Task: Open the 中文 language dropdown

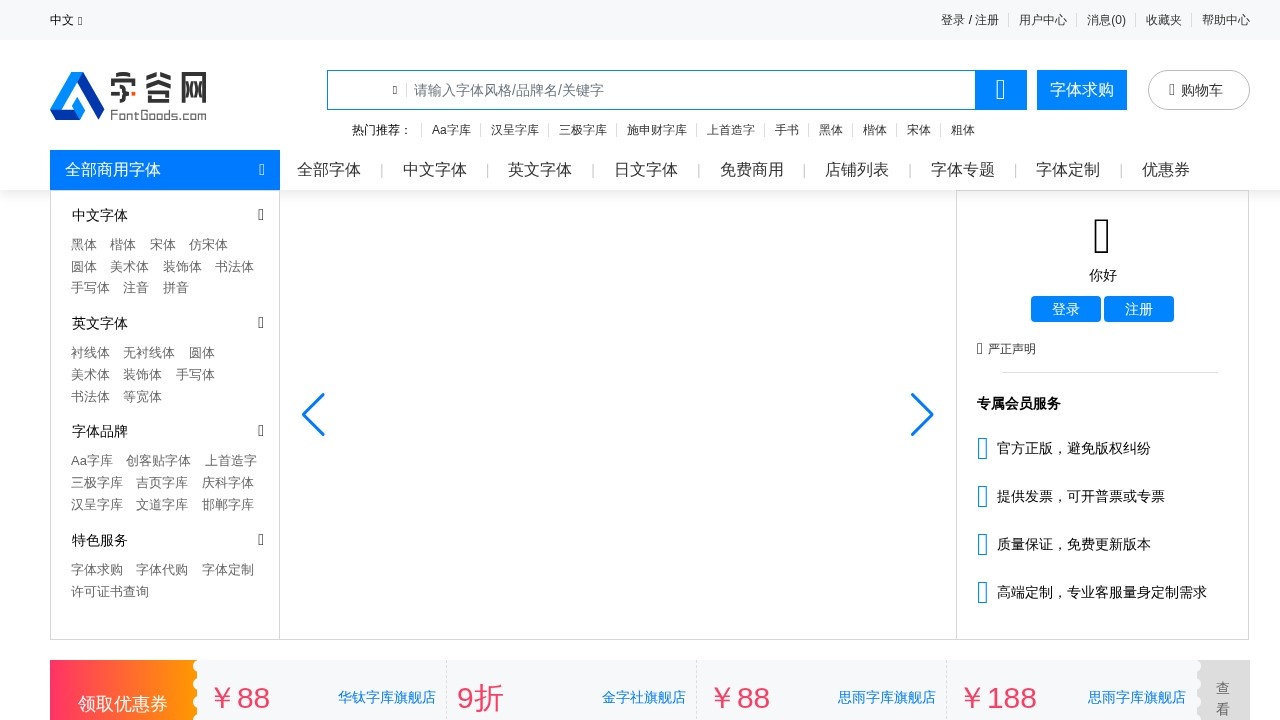Action: [64, 20]
